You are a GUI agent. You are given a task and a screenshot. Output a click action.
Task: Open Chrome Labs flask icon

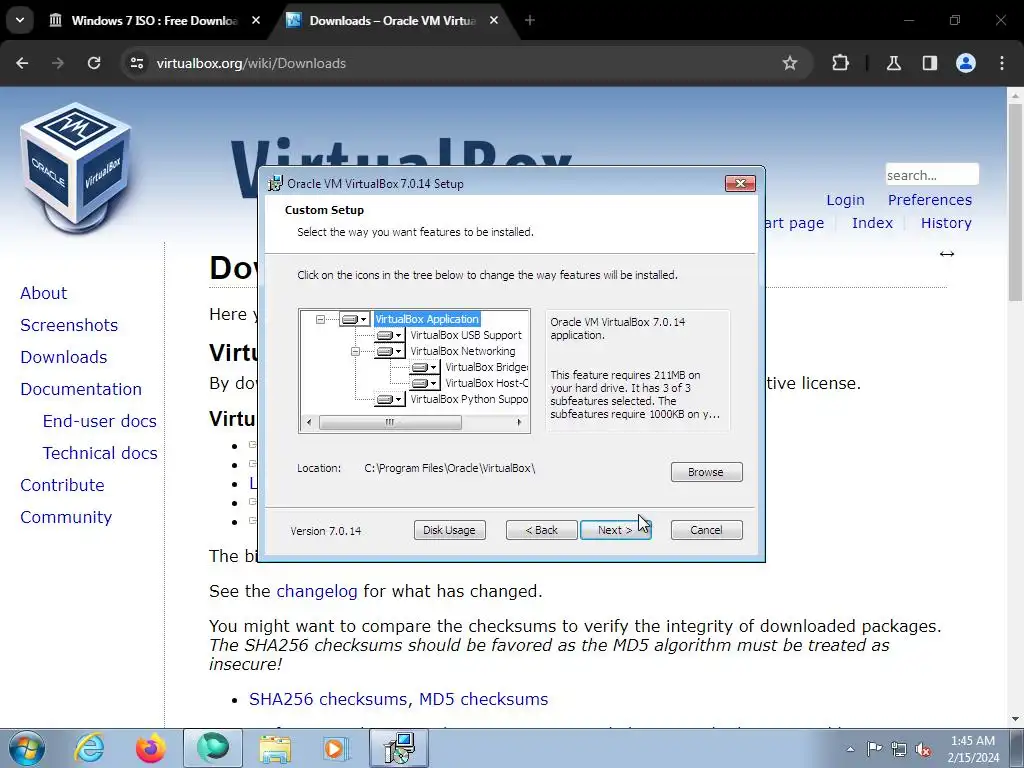tap(894, 63)
